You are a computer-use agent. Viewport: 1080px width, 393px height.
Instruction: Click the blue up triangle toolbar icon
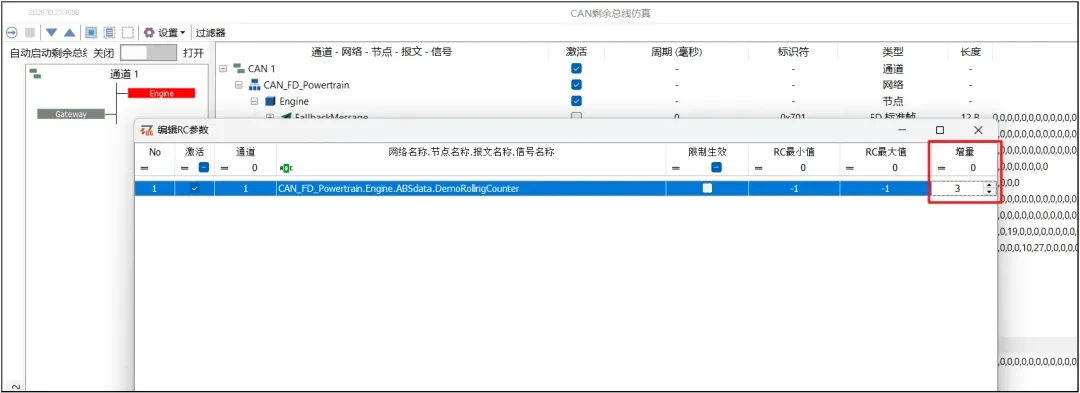point(70,32)
